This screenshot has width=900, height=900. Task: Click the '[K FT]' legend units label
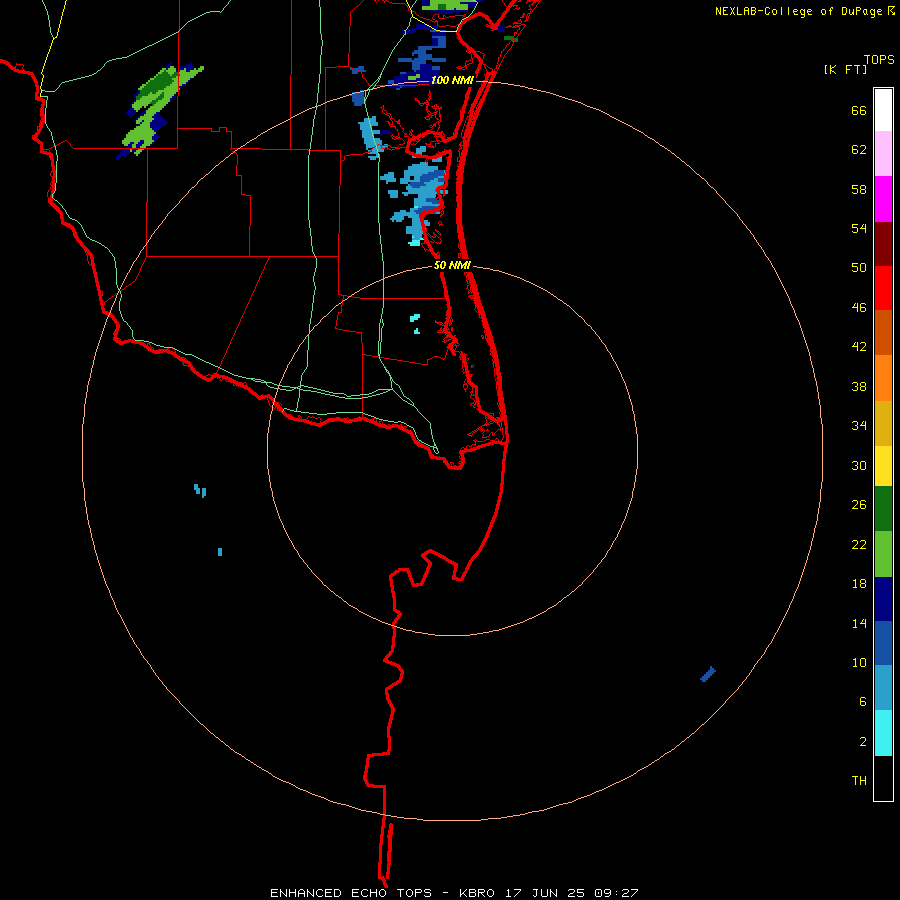tap(845, 70)
